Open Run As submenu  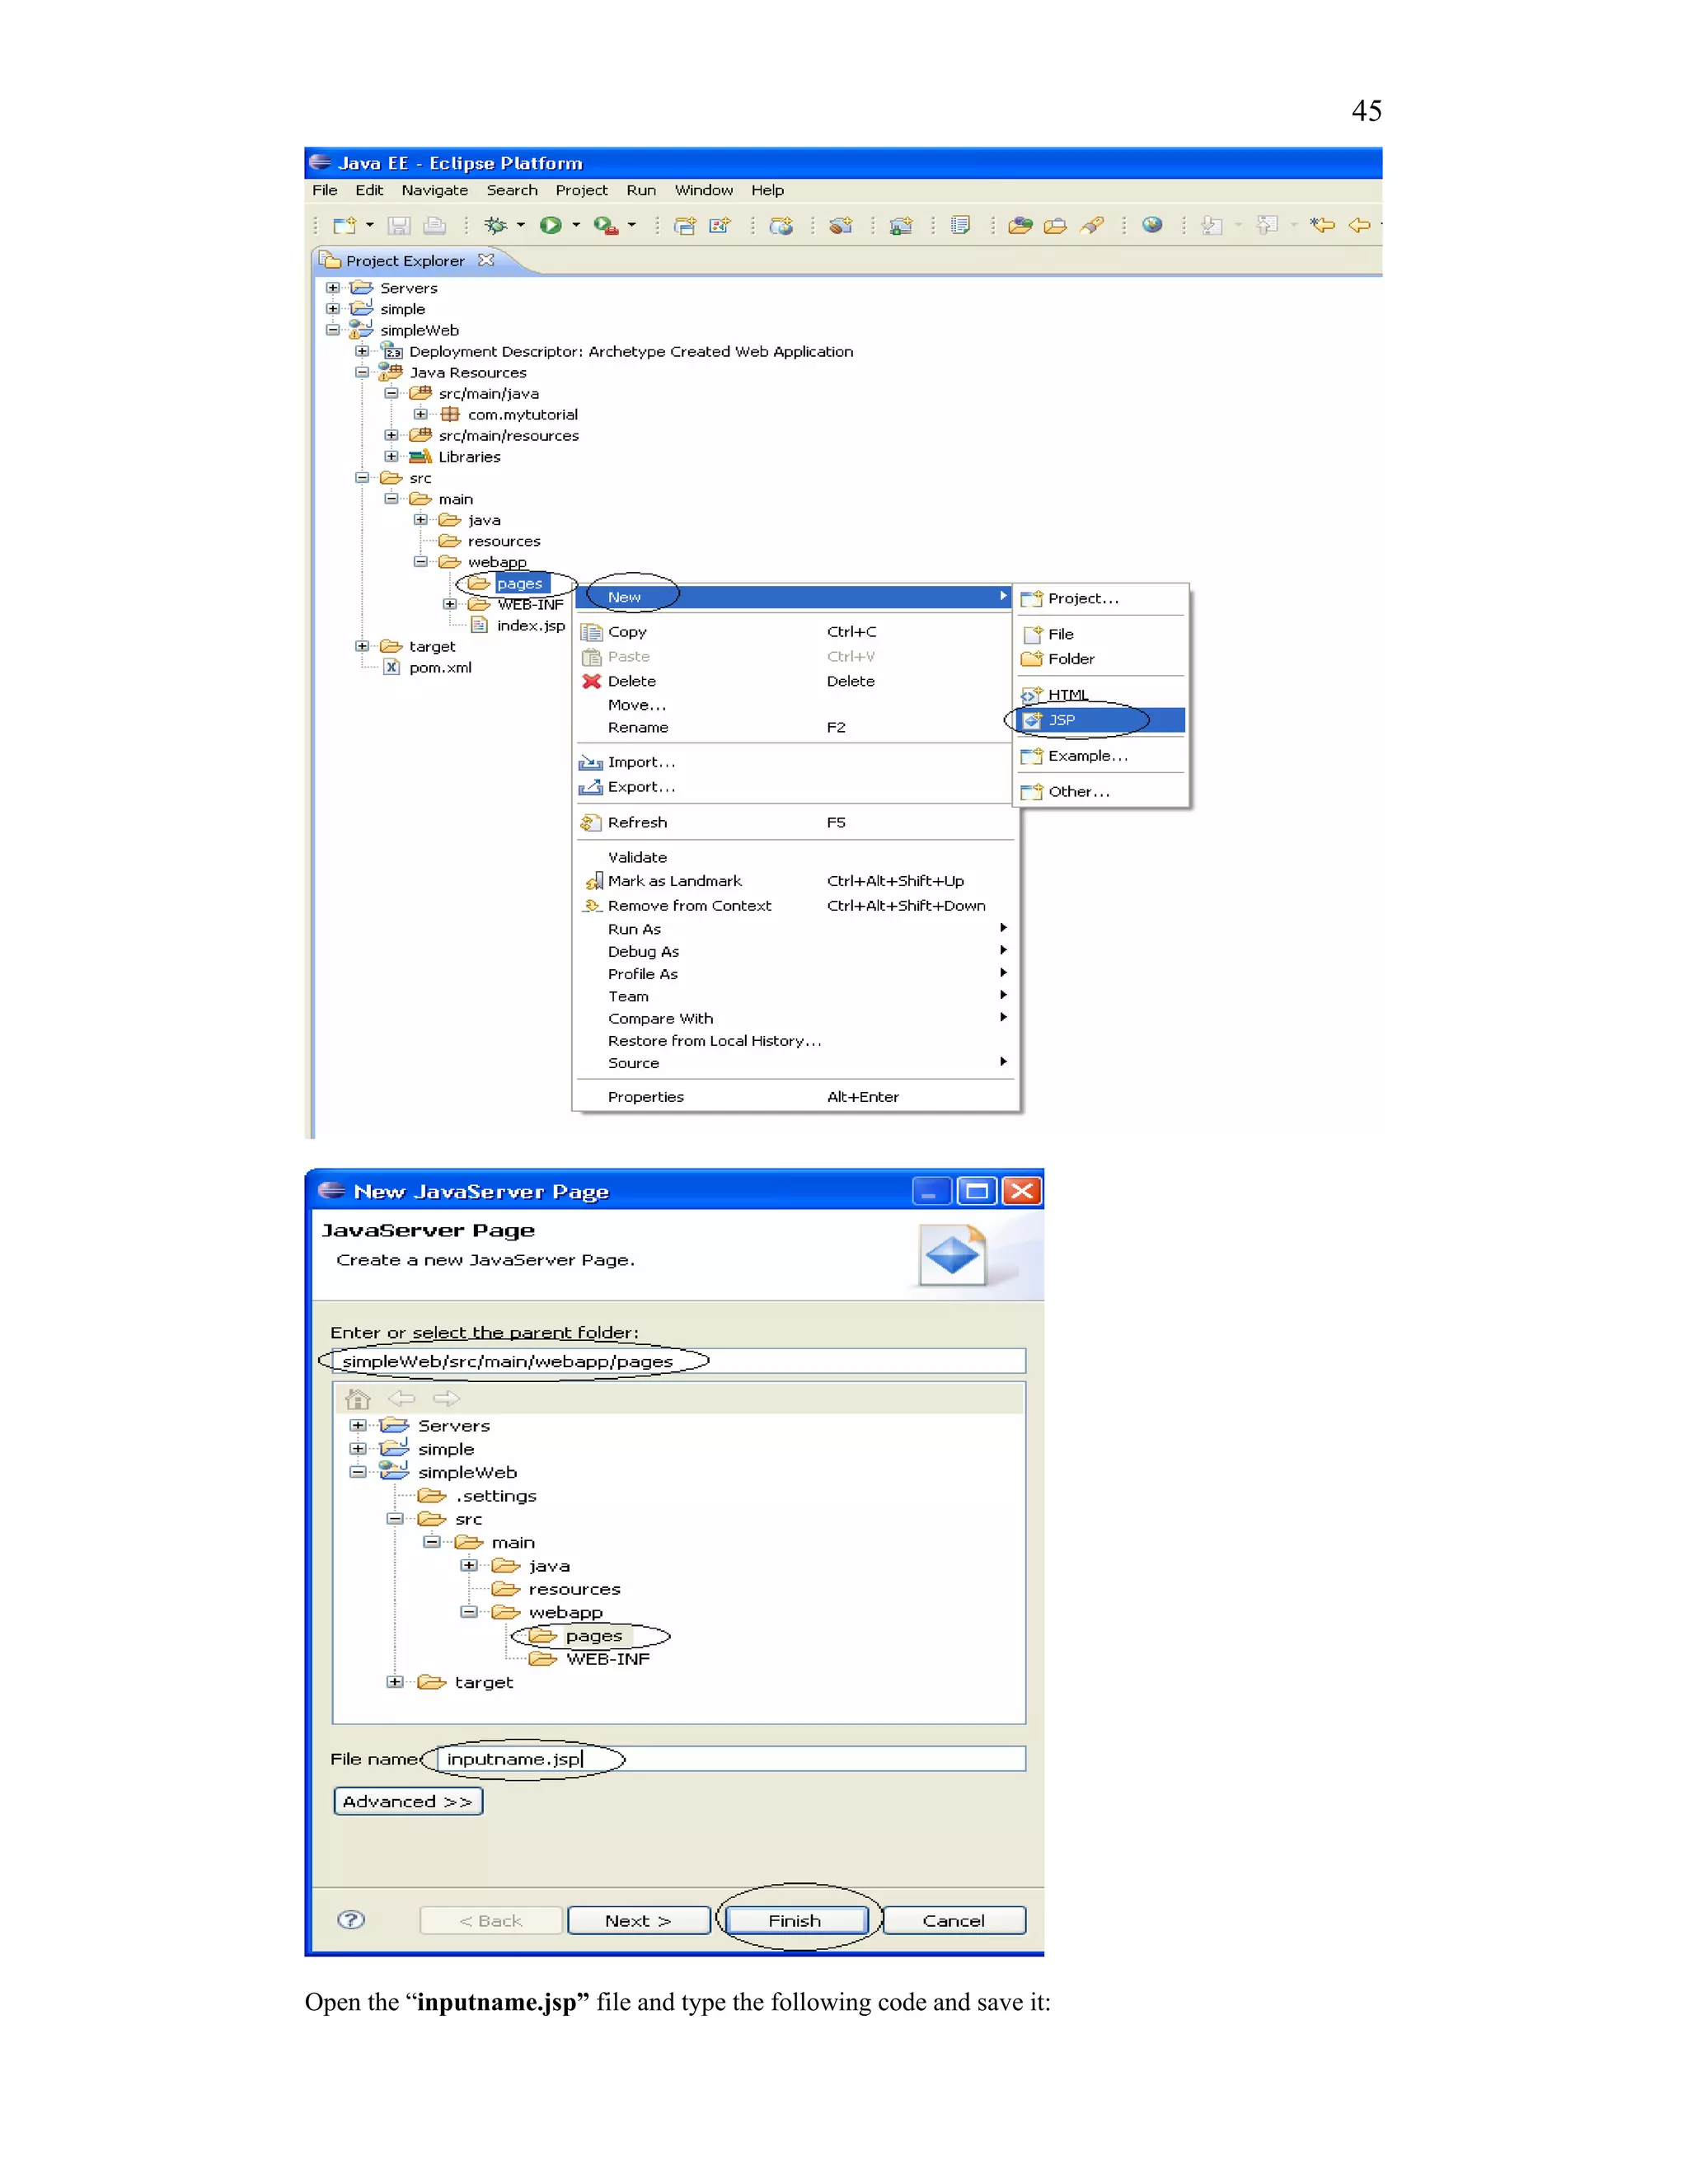pyautogui.click(x=794, y=929)
